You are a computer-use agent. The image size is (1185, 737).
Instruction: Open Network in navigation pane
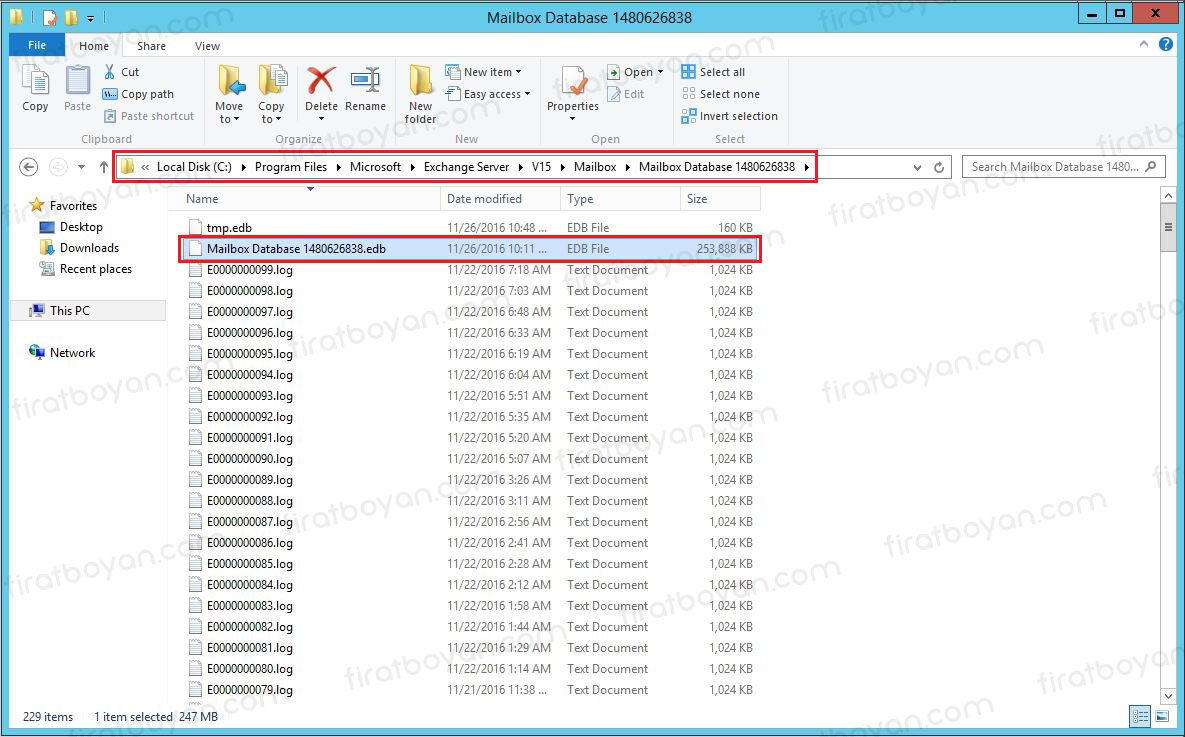[x=62, y=353]
